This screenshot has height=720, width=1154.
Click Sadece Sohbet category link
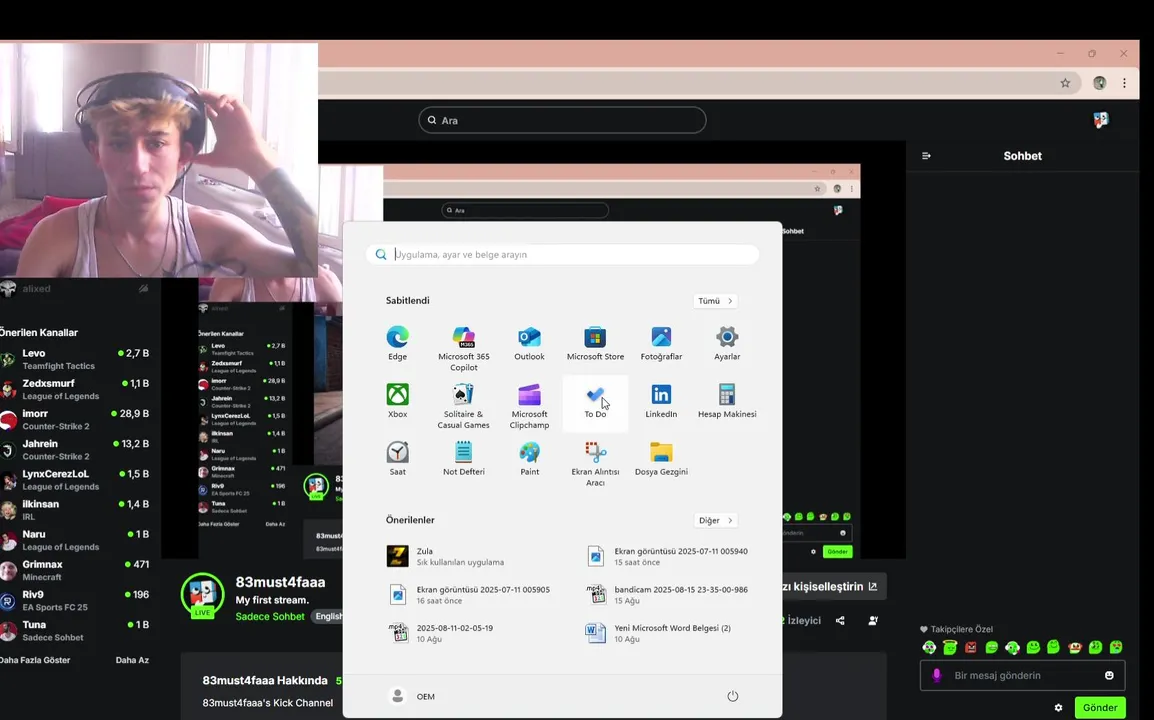(269, 616)
